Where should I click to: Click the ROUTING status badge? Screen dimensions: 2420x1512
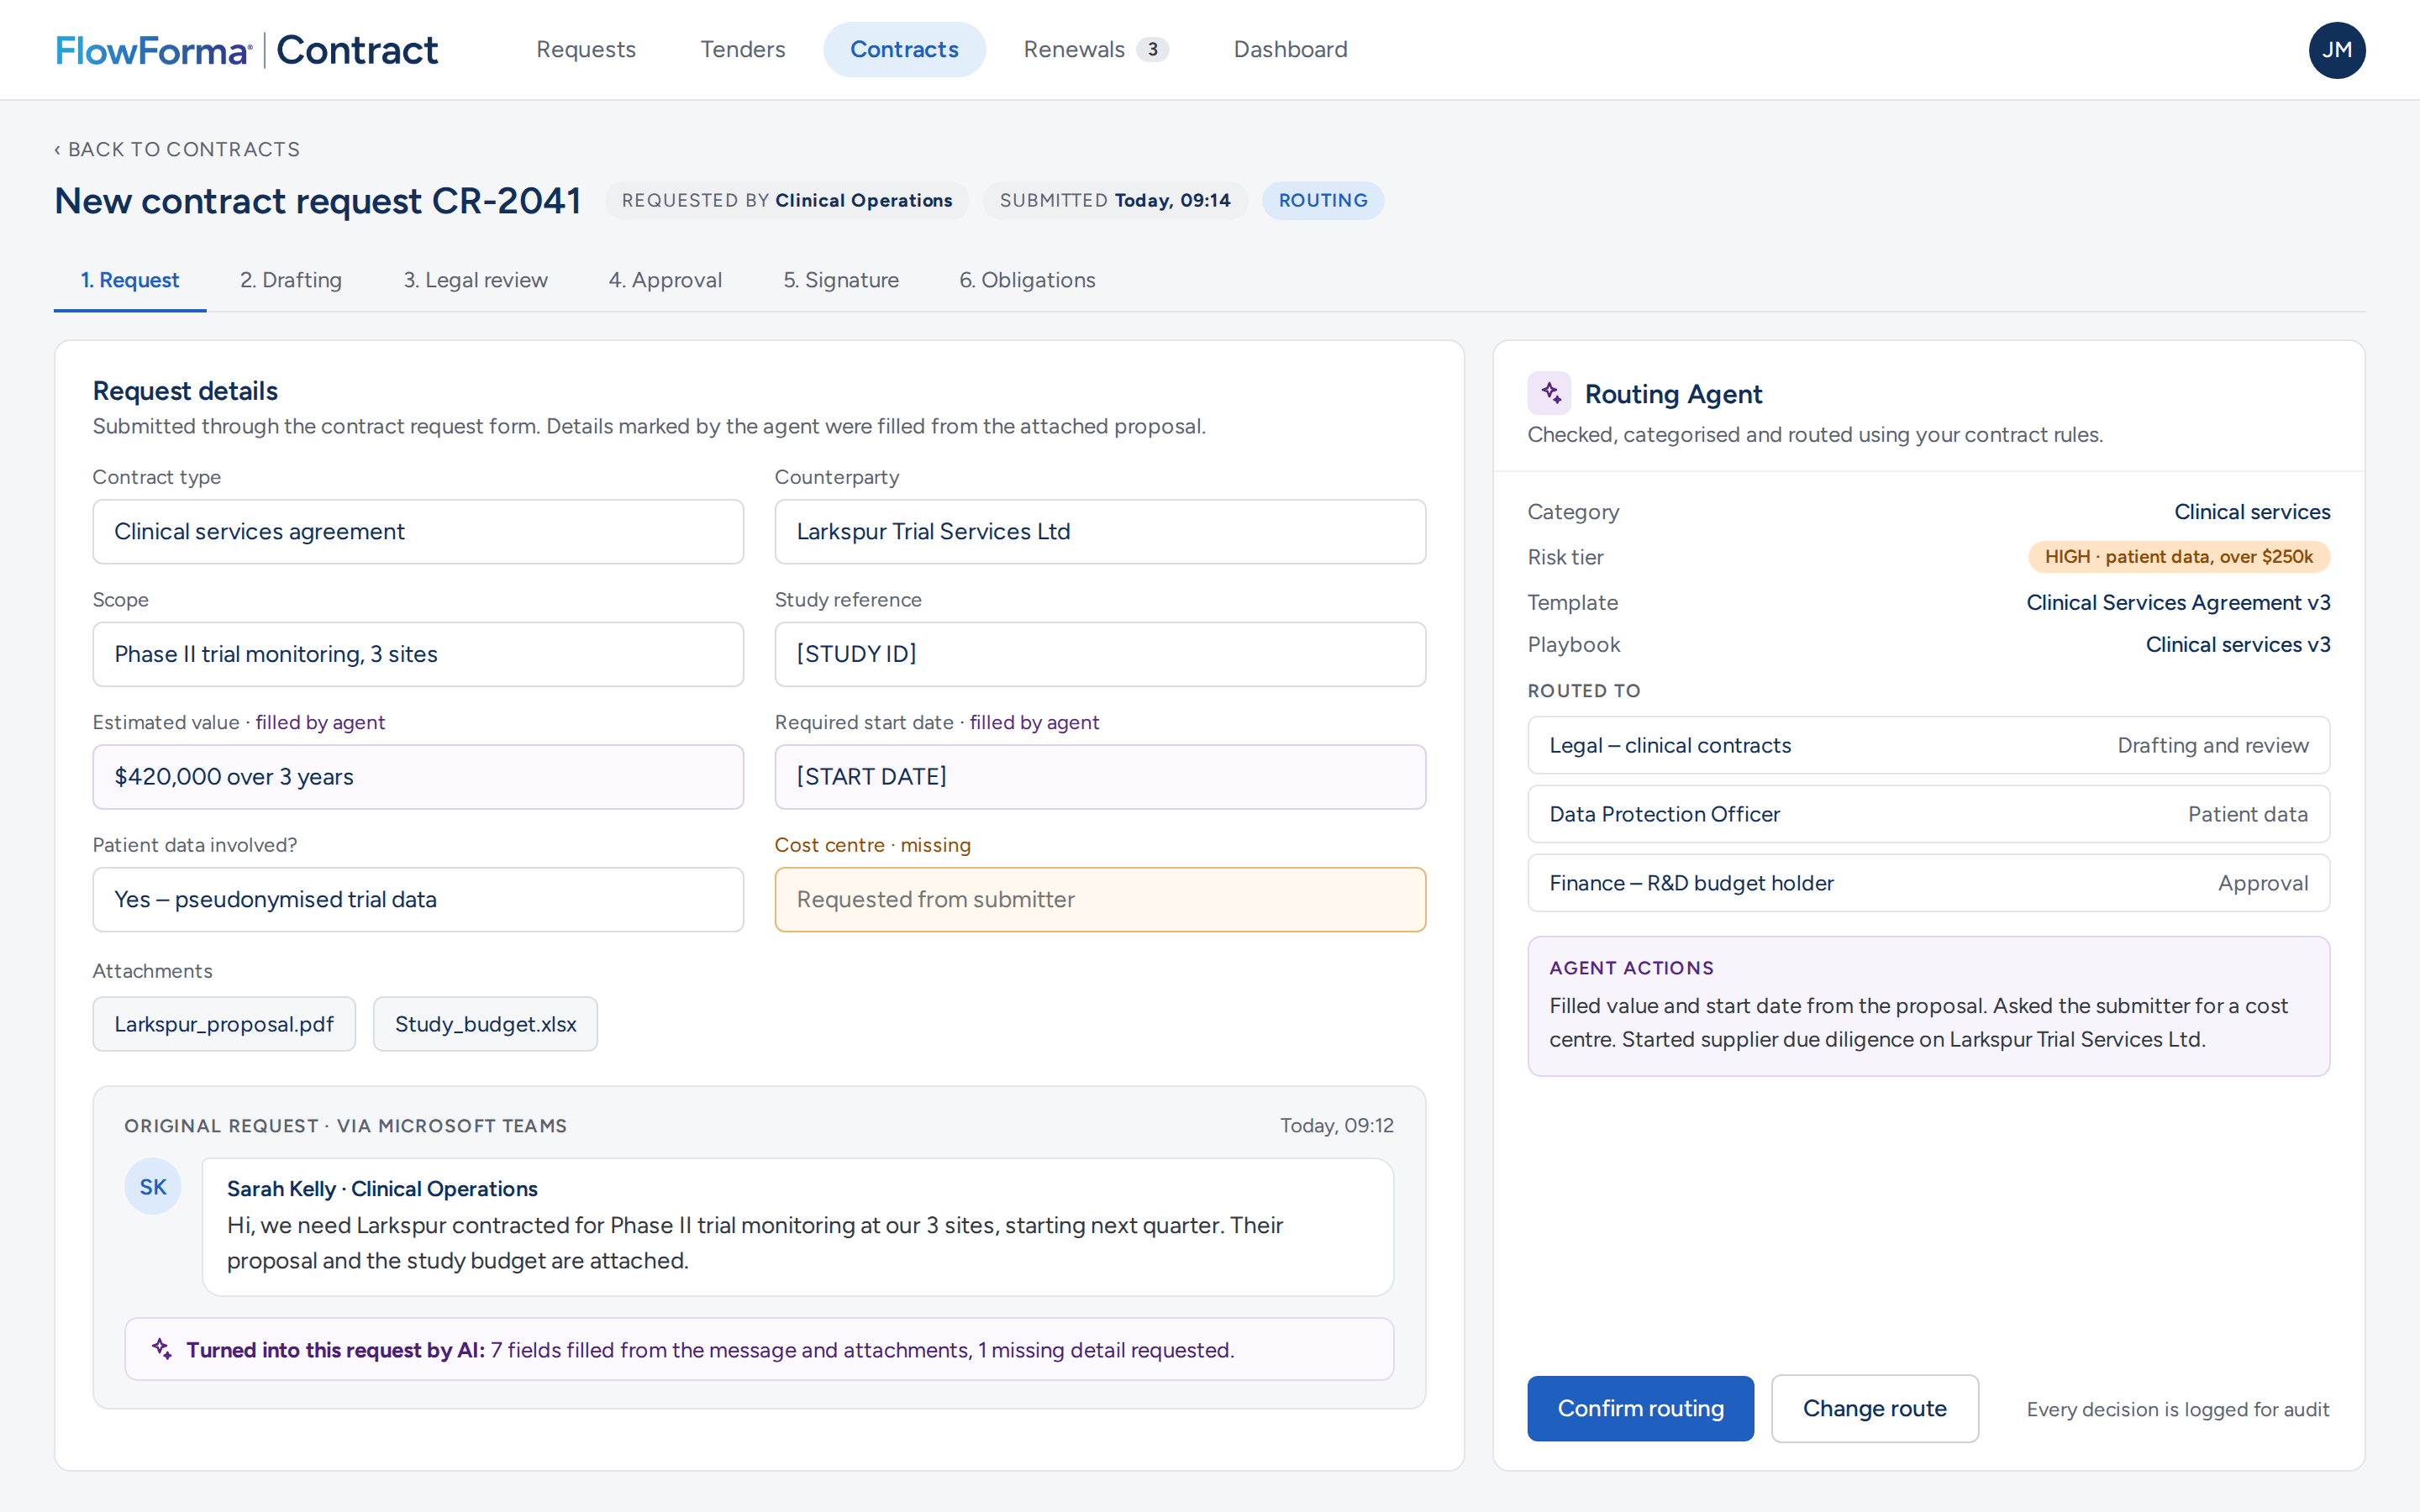pyautogui.click(x=1322, y=200)
